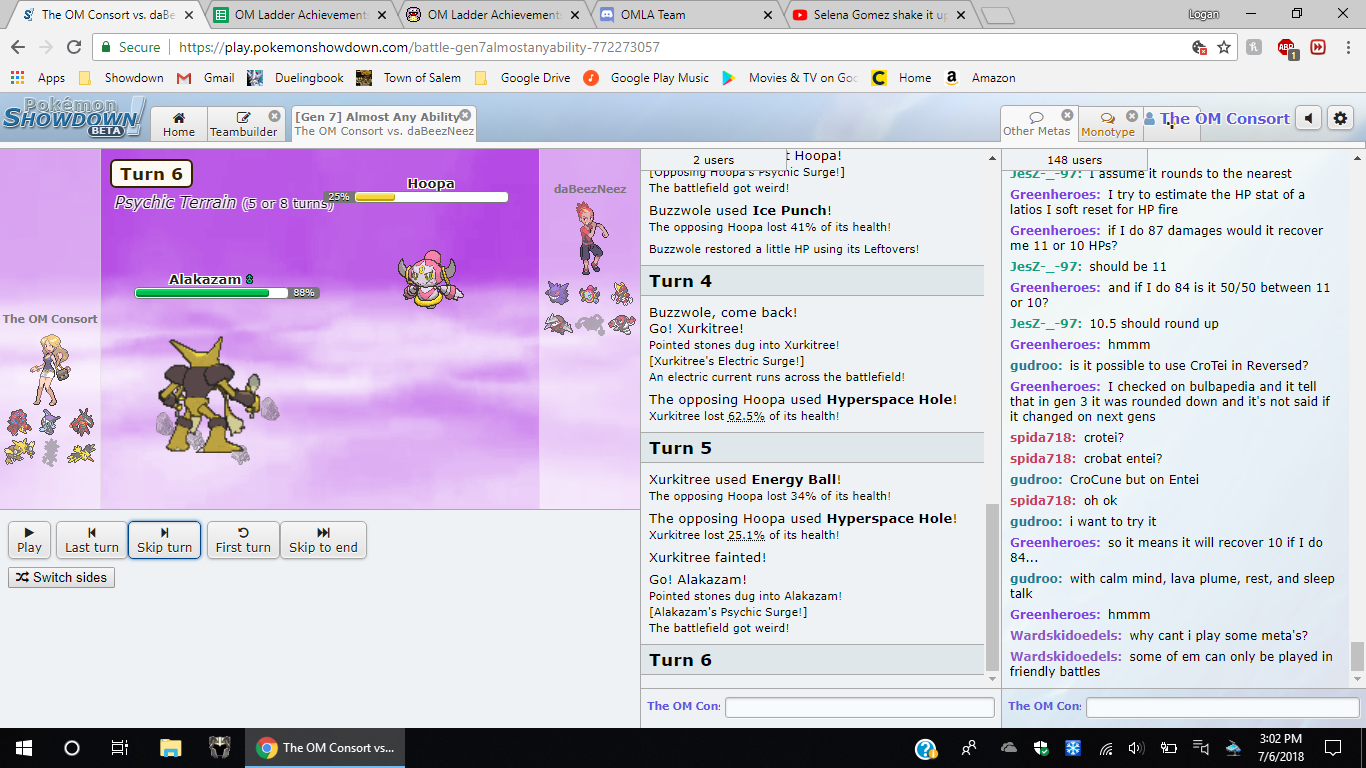Reload the page in Chrome
1366x768 pixels.
coord(74,47)
